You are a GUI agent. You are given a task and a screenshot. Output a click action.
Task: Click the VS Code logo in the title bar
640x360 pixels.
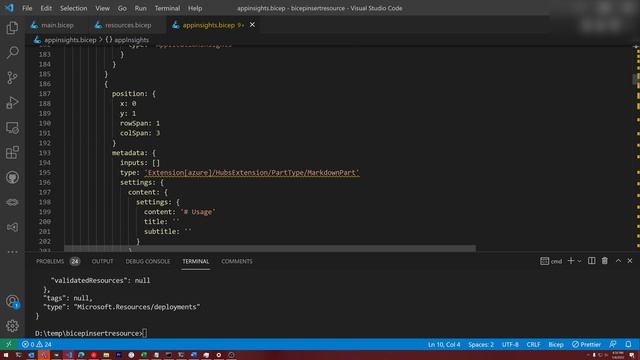click(x=9, y=8)
